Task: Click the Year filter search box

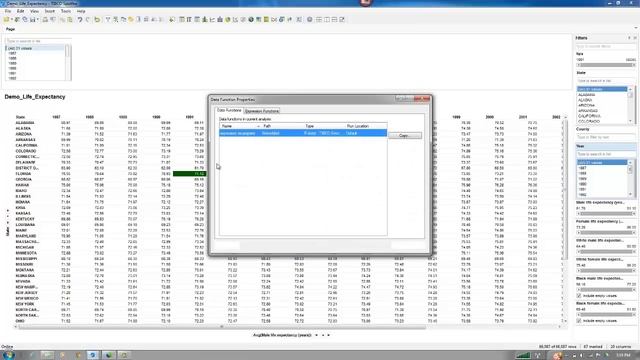Action: pos(606,154)
